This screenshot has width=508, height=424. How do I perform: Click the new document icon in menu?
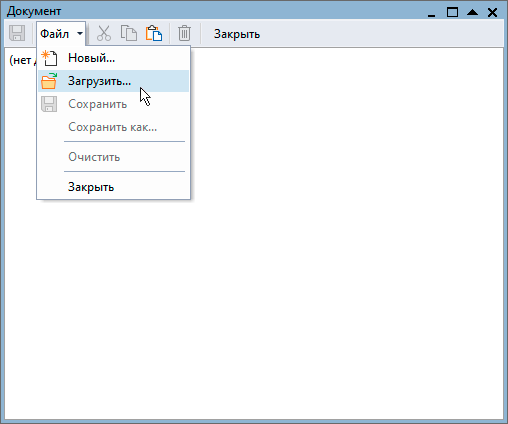pos(49,58)
